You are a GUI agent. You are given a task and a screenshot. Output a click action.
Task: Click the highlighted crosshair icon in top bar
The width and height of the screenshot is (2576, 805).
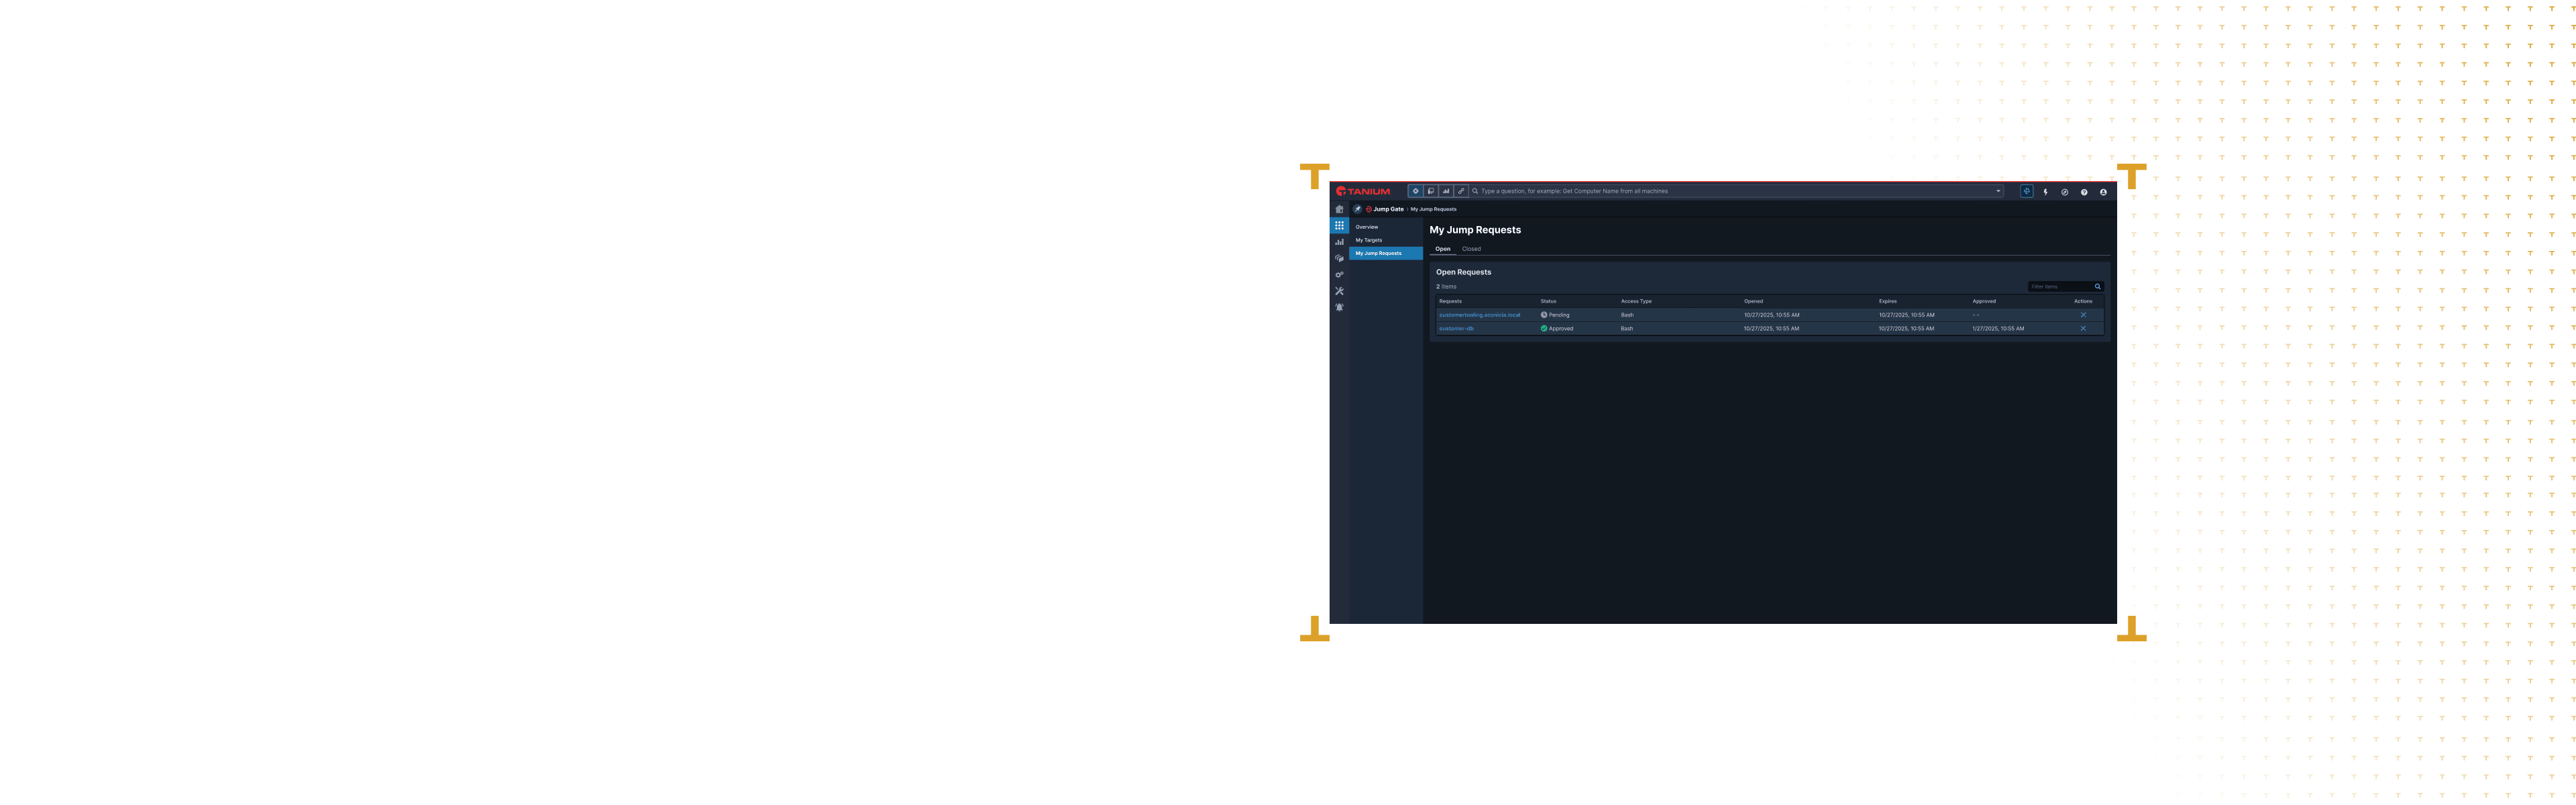[x=2026, y=191]
